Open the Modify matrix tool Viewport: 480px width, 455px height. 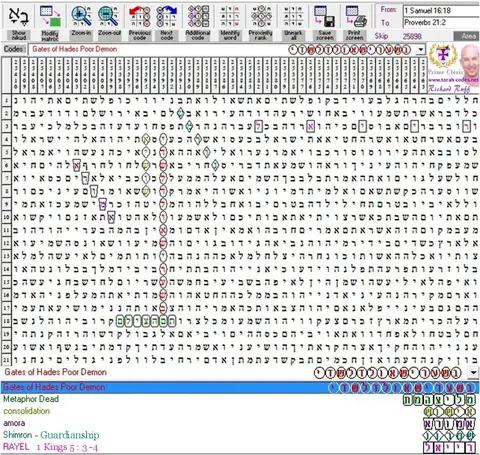pyautogui.click(x=50, y=16)
